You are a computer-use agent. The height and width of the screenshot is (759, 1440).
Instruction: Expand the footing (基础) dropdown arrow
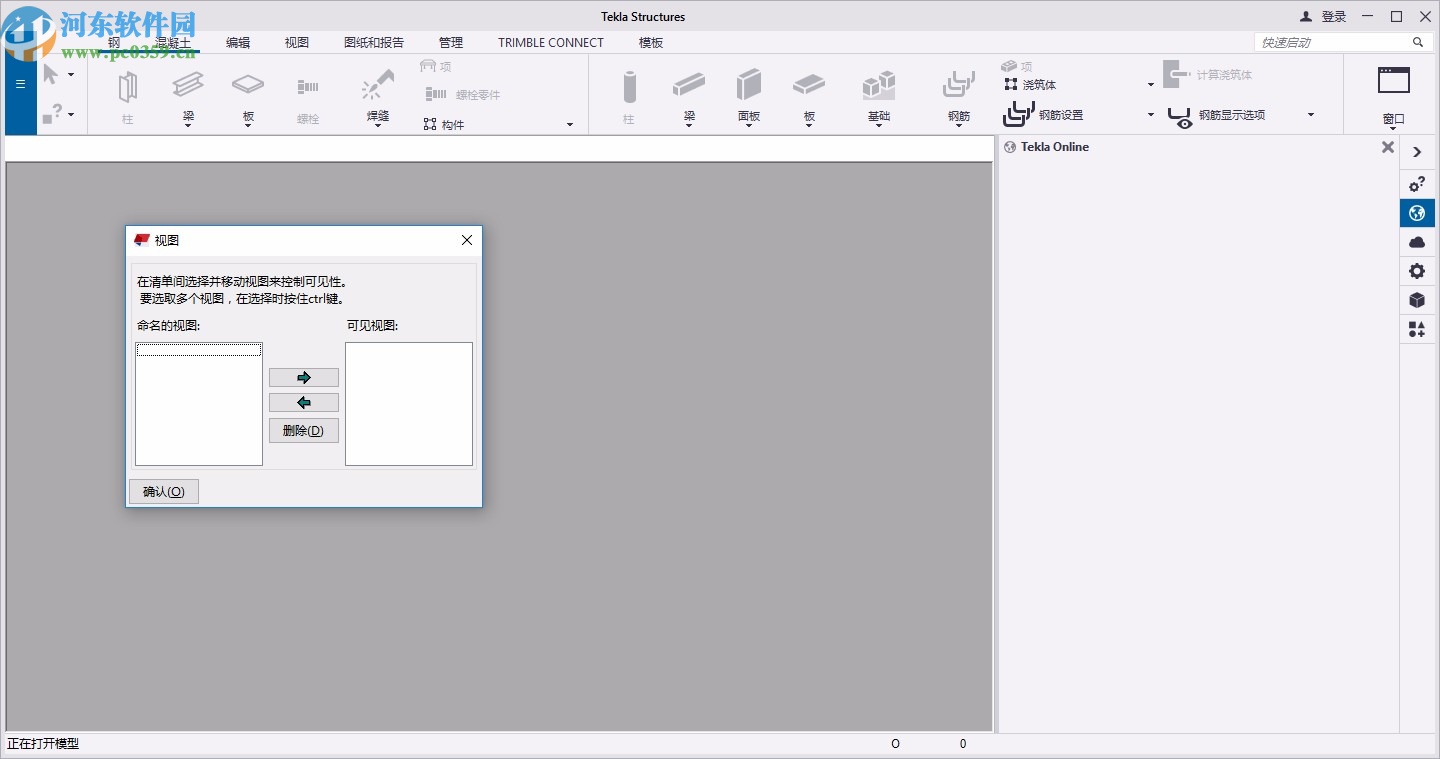click(879, 127)
